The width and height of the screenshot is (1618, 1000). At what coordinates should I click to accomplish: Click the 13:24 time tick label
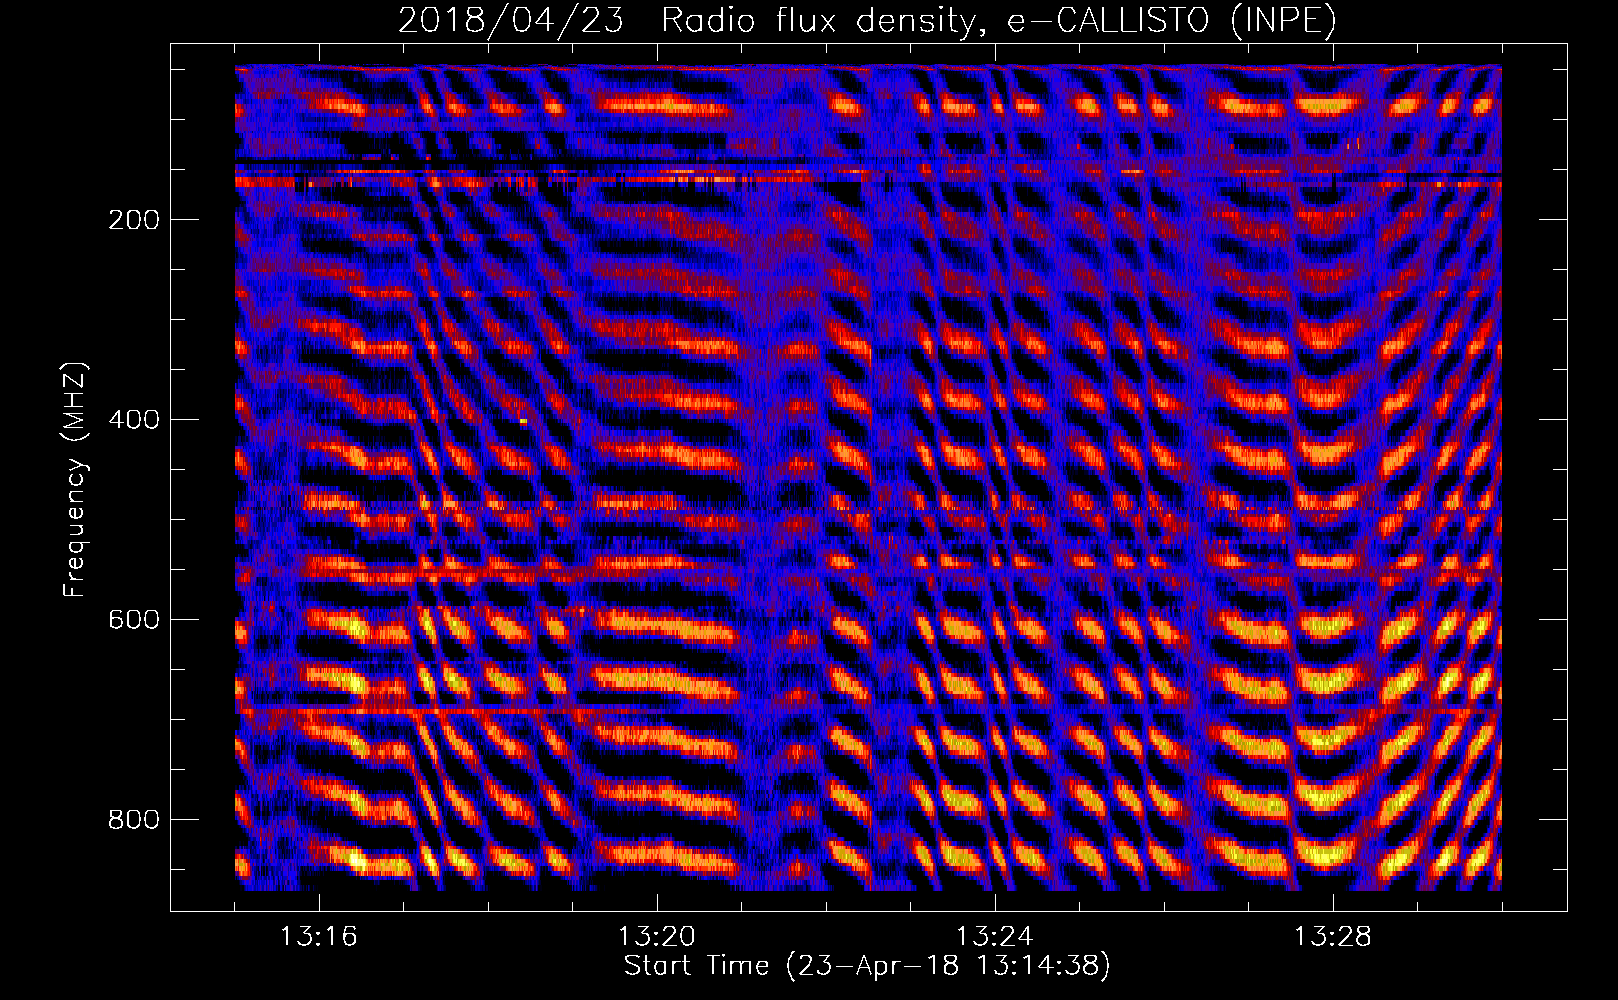(995, 937)
